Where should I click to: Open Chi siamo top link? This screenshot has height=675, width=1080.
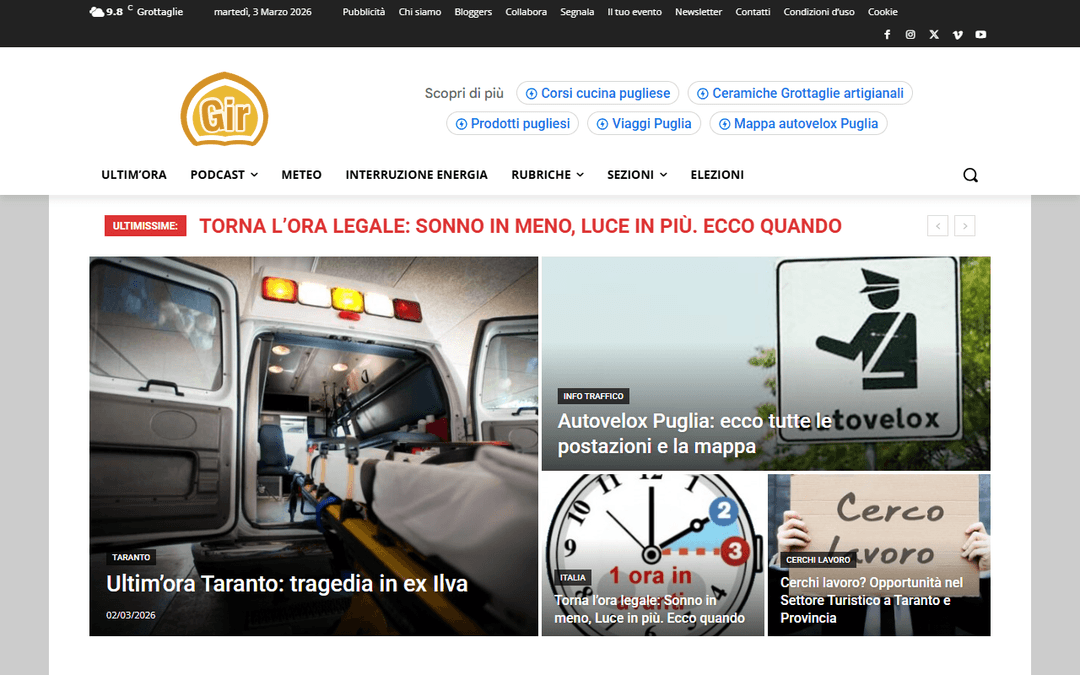(419, 12)
